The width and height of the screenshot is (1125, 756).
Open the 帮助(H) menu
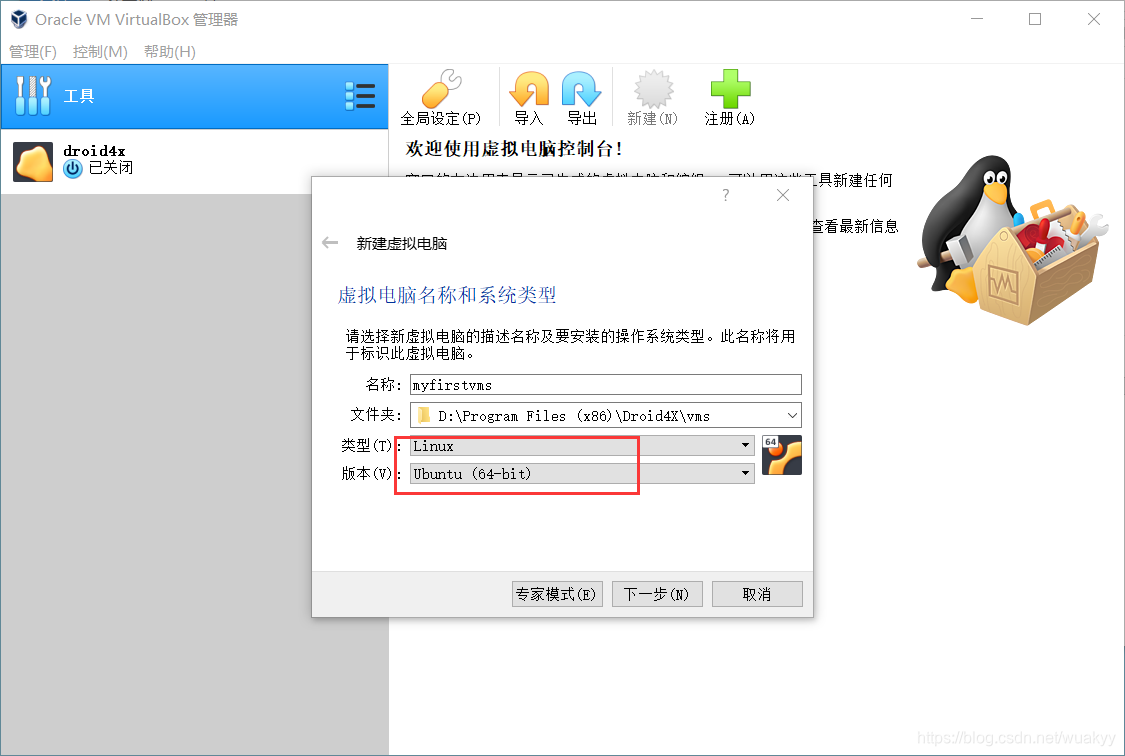(169, 52)
